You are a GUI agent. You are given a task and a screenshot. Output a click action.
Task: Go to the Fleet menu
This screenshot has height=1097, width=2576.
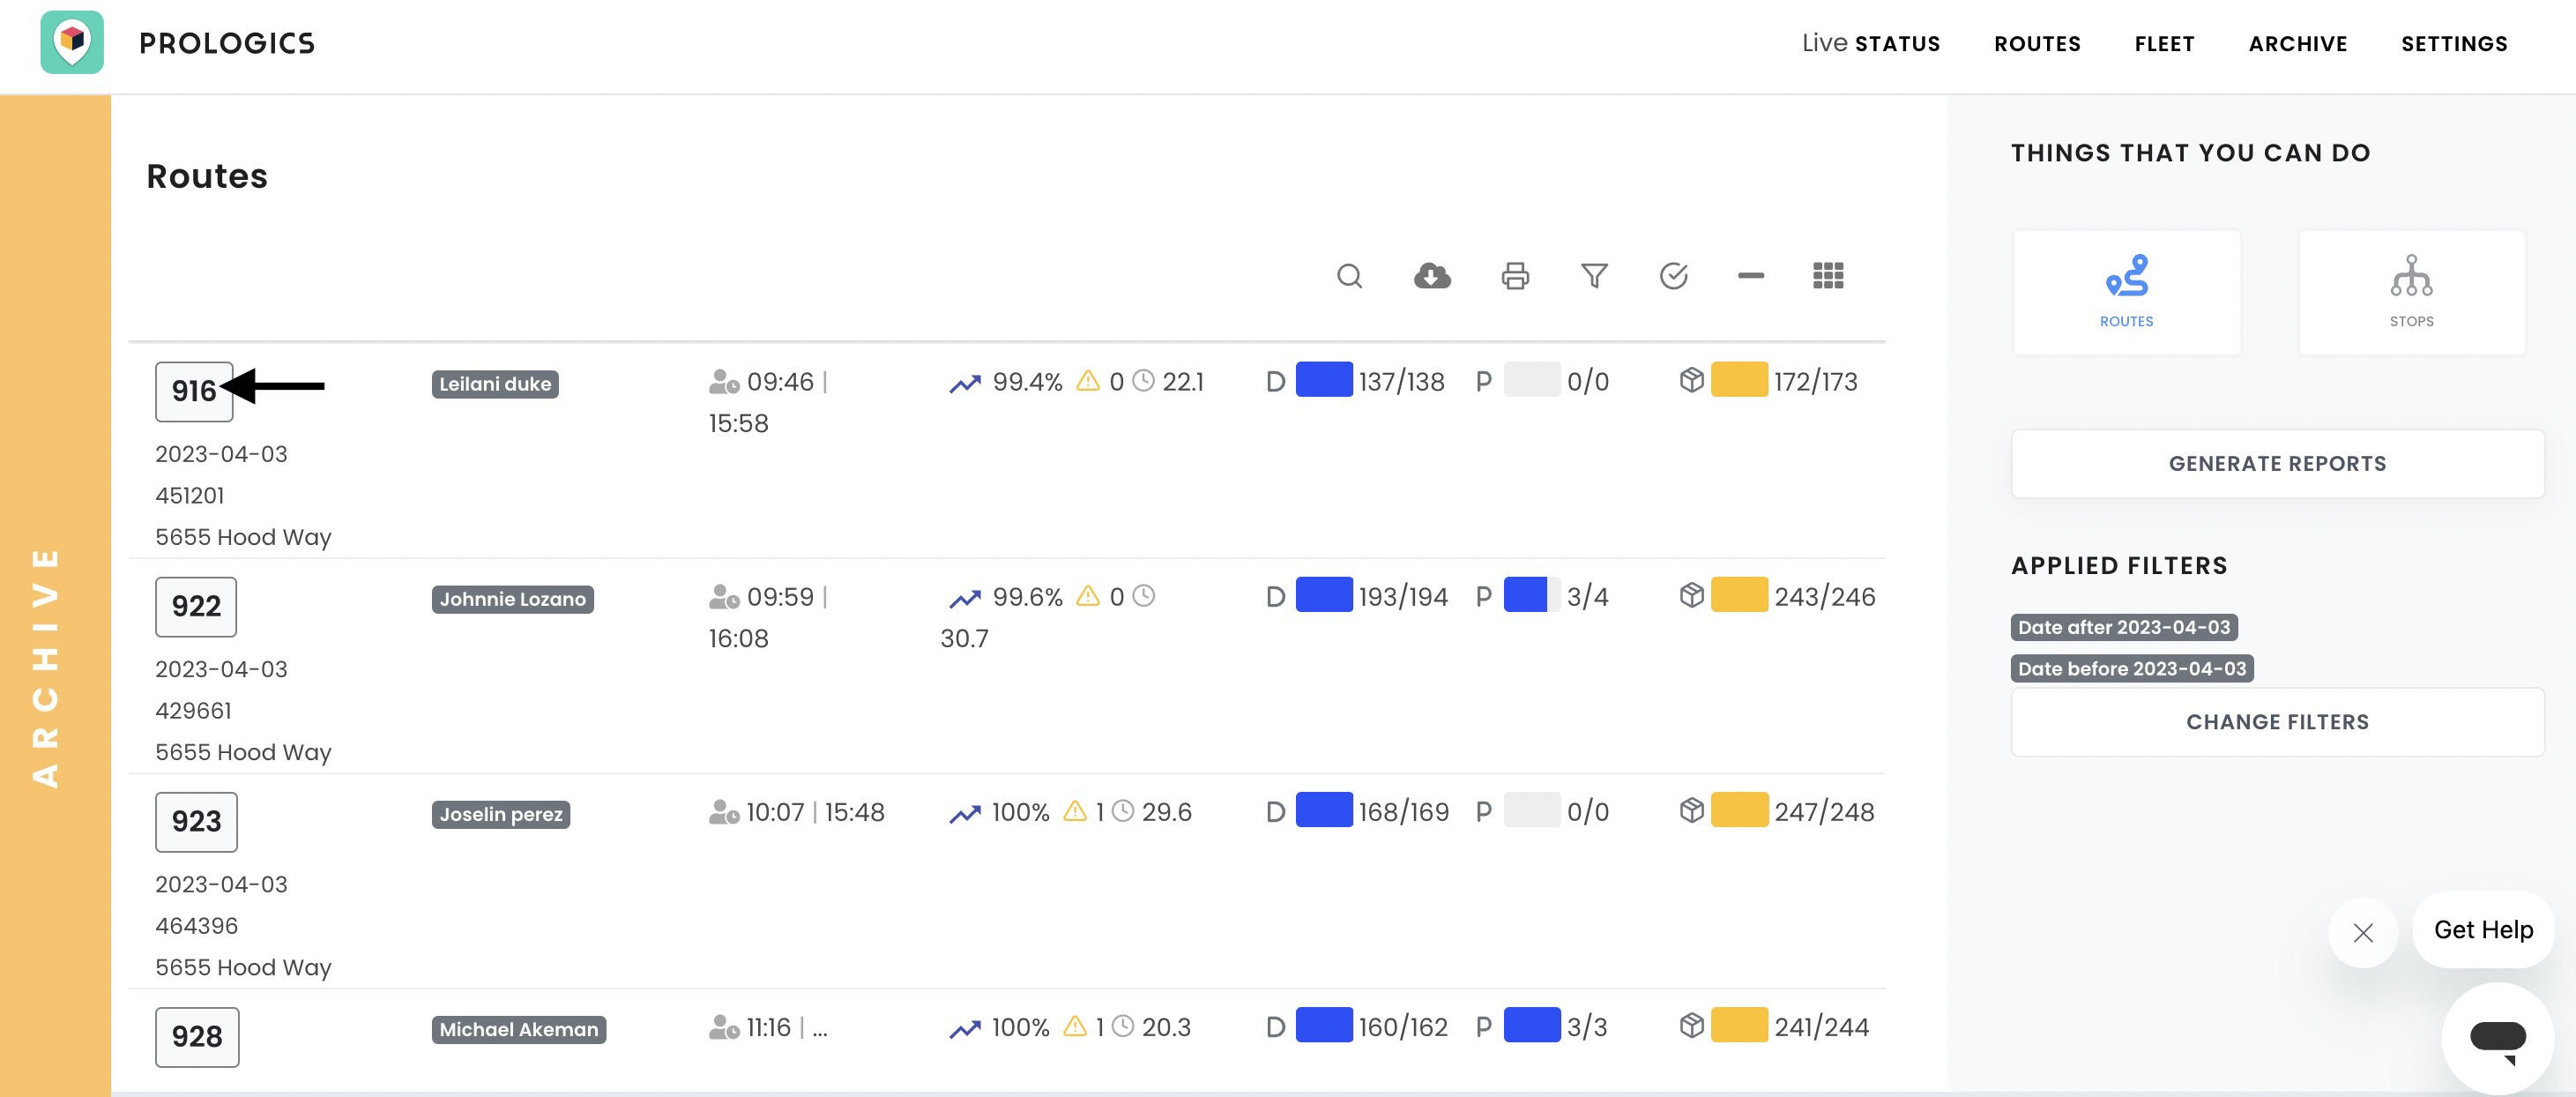coord(2164,43)
